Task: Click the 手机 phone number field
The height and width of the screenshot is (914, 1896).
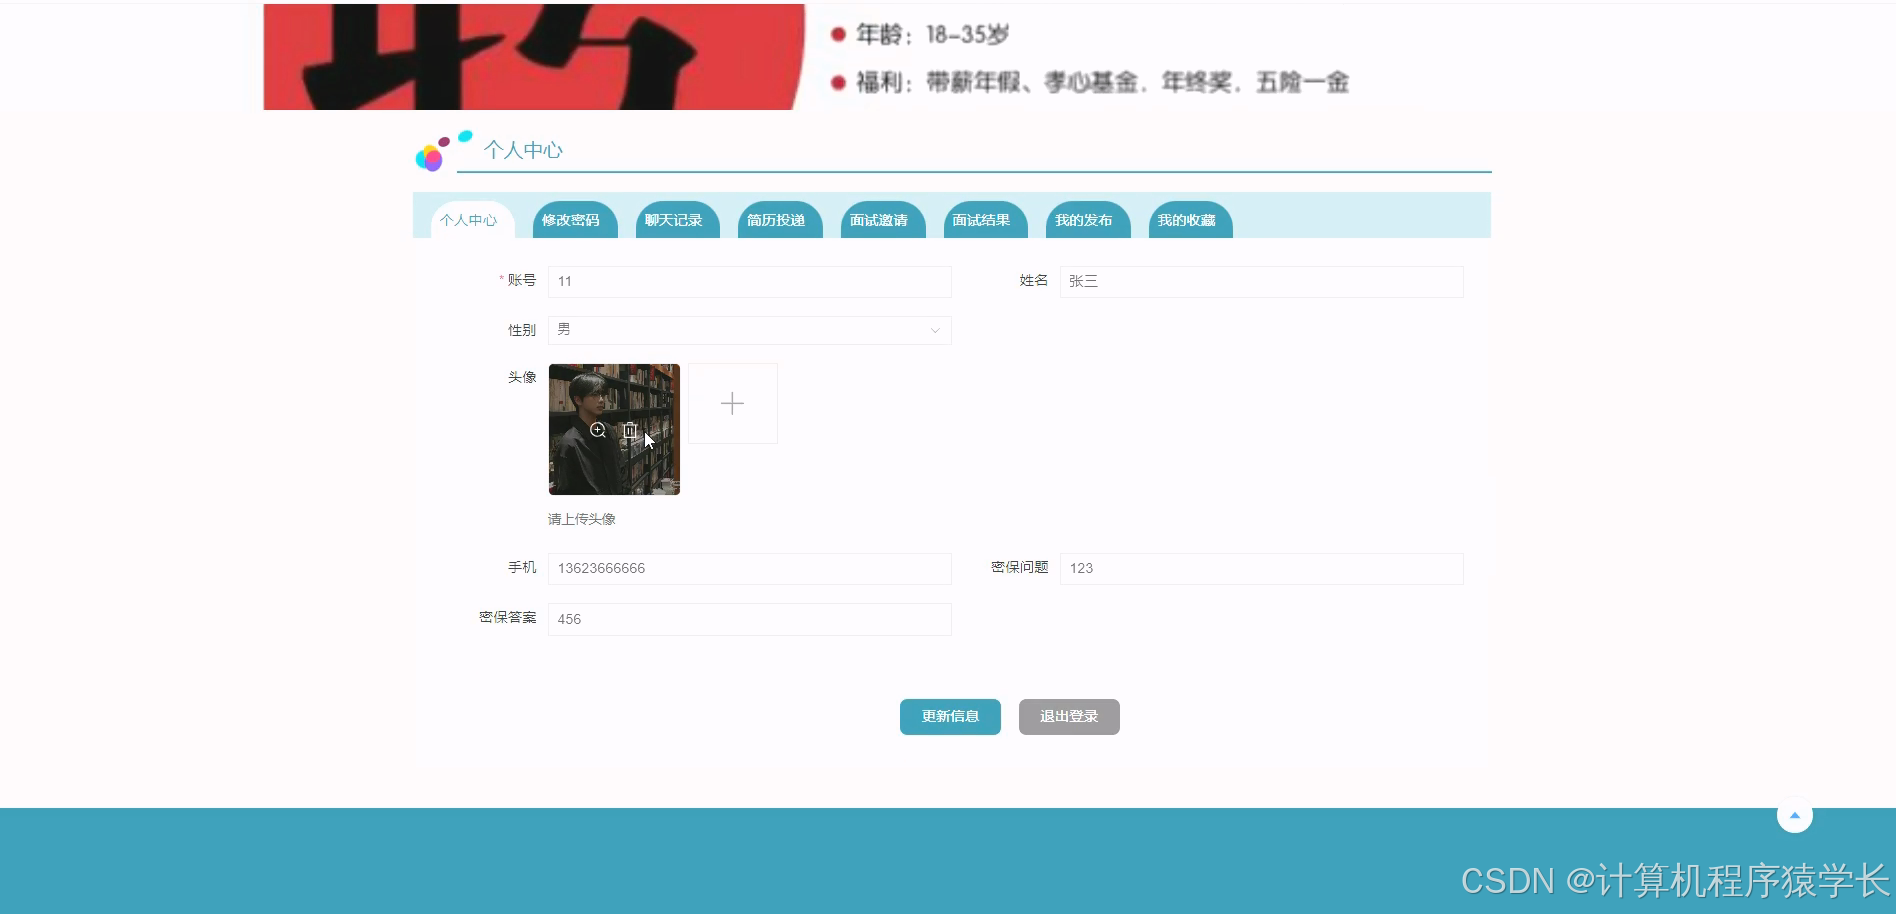Action: click(x=748, y=568)
